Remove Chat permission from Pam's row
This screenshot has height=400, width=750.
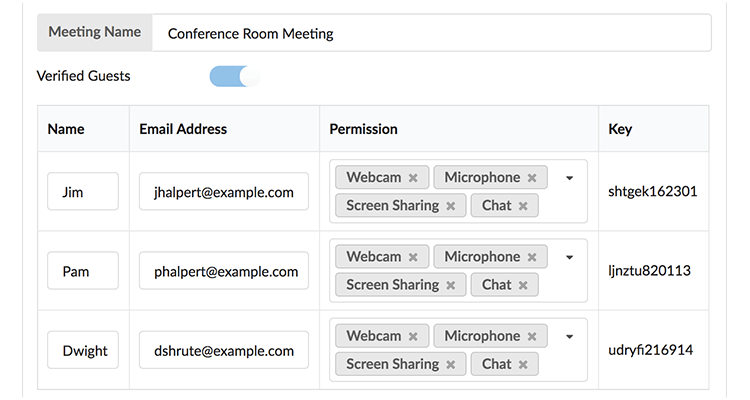click(523, 285)
